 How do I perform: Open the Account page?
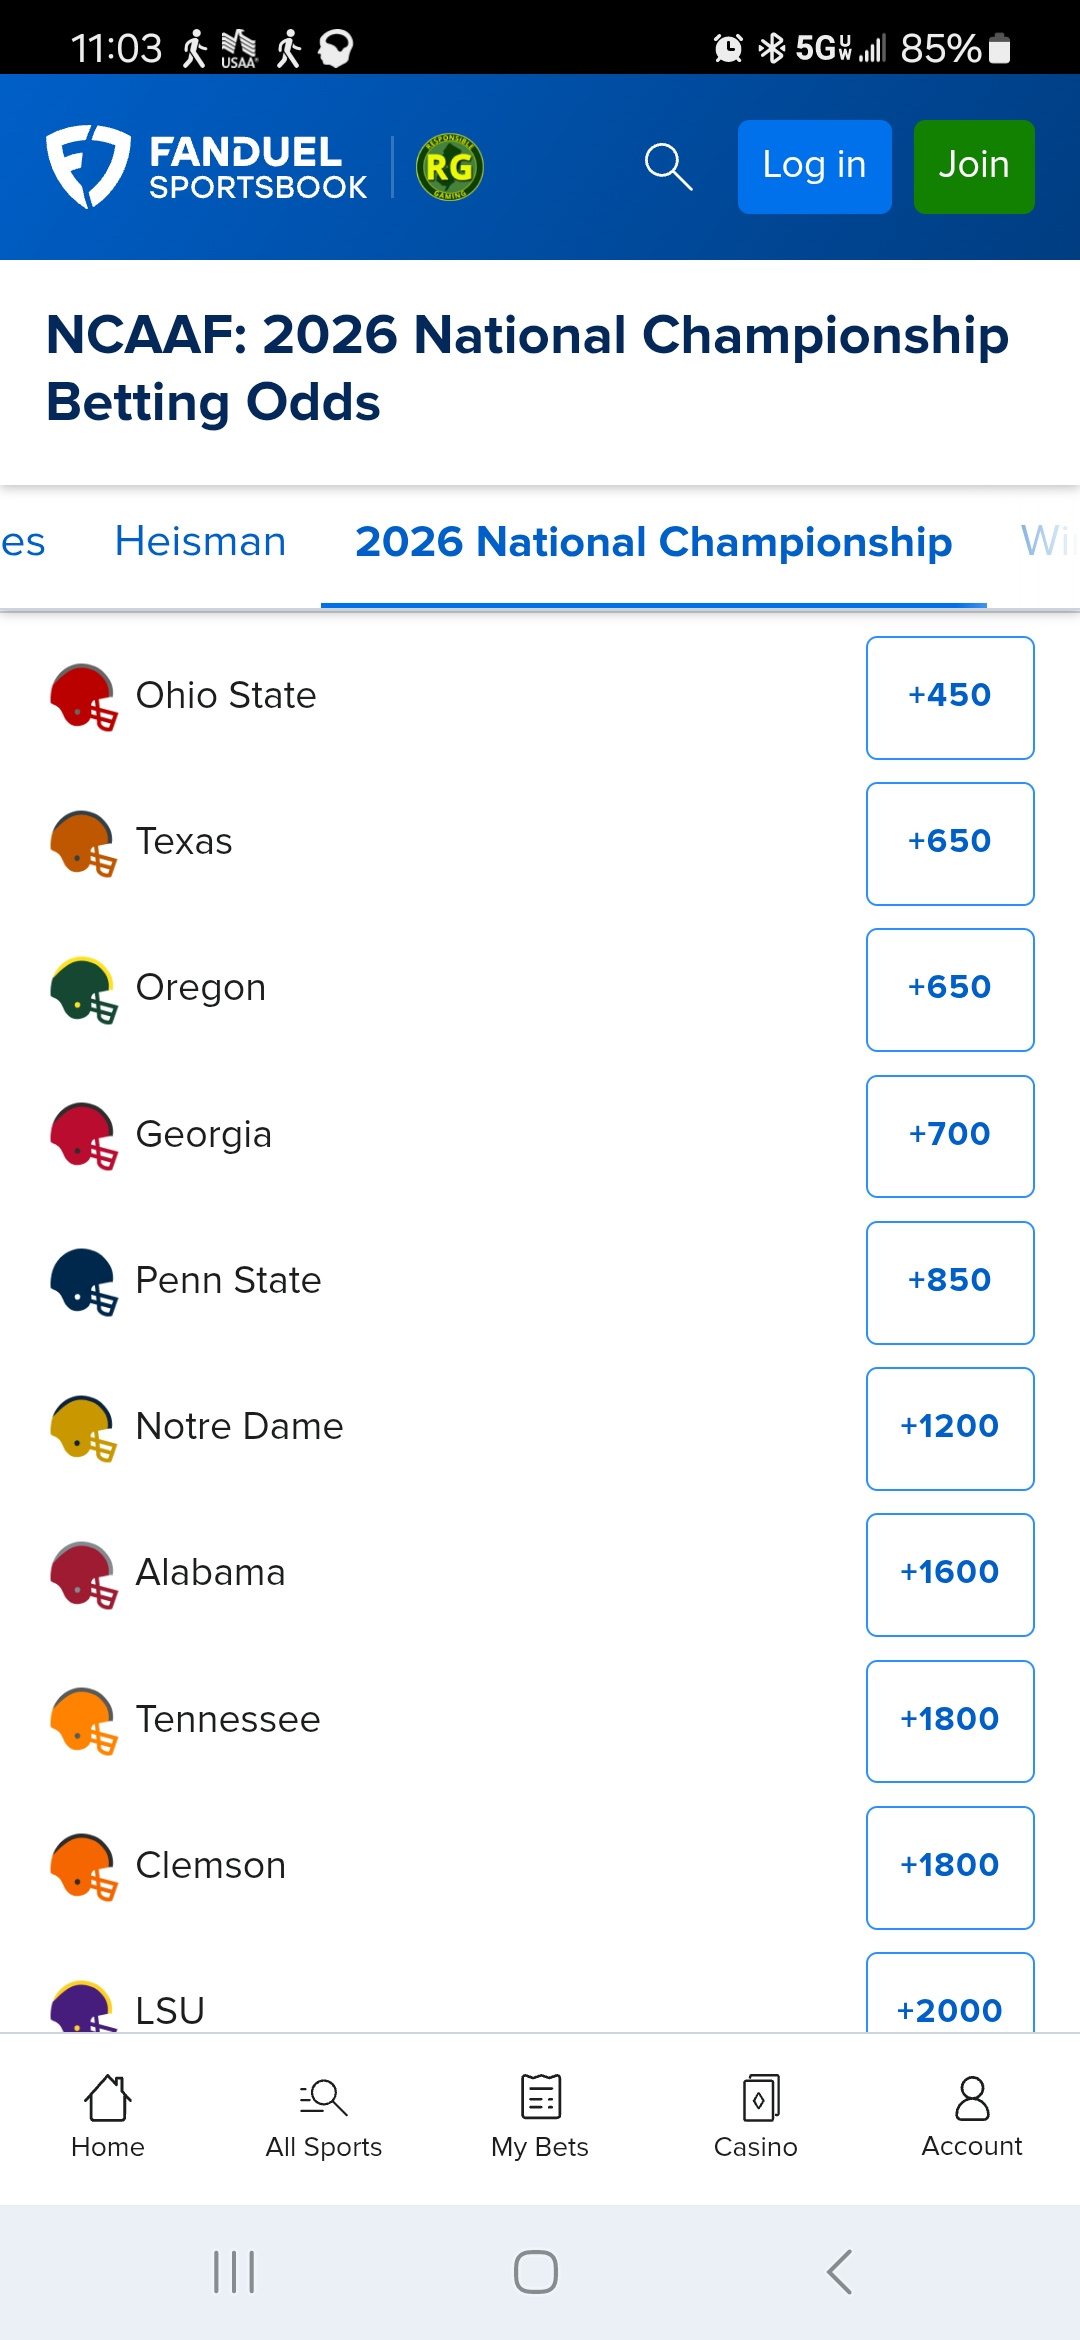(x=972, y=2116)
